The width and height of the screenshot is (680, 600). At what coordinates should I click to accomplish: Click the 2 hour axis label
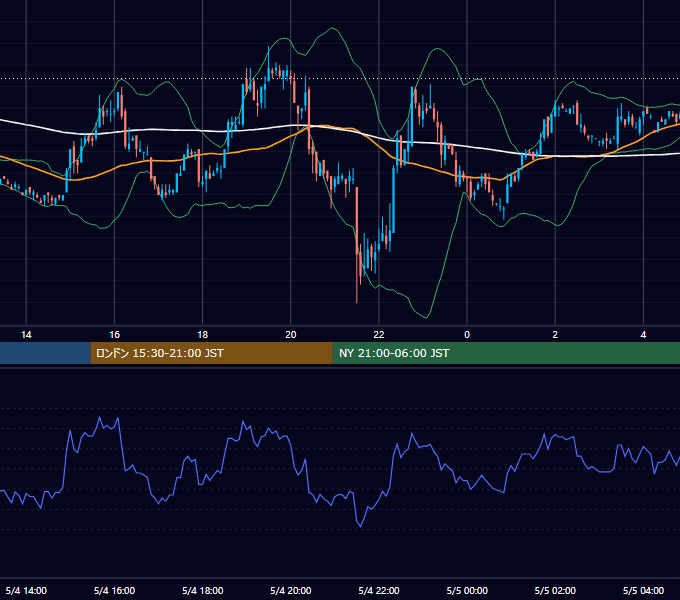click(555, 335)
